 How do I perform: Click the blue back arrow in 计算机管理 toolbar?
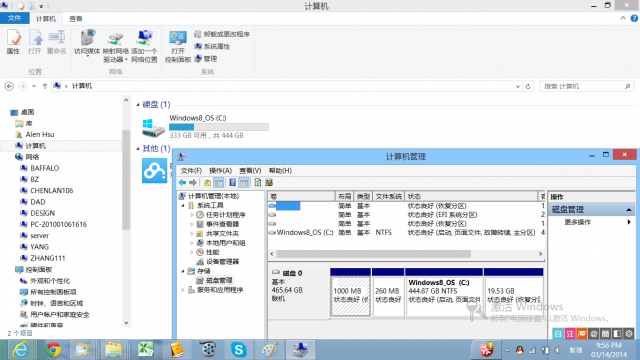[182, 182]
